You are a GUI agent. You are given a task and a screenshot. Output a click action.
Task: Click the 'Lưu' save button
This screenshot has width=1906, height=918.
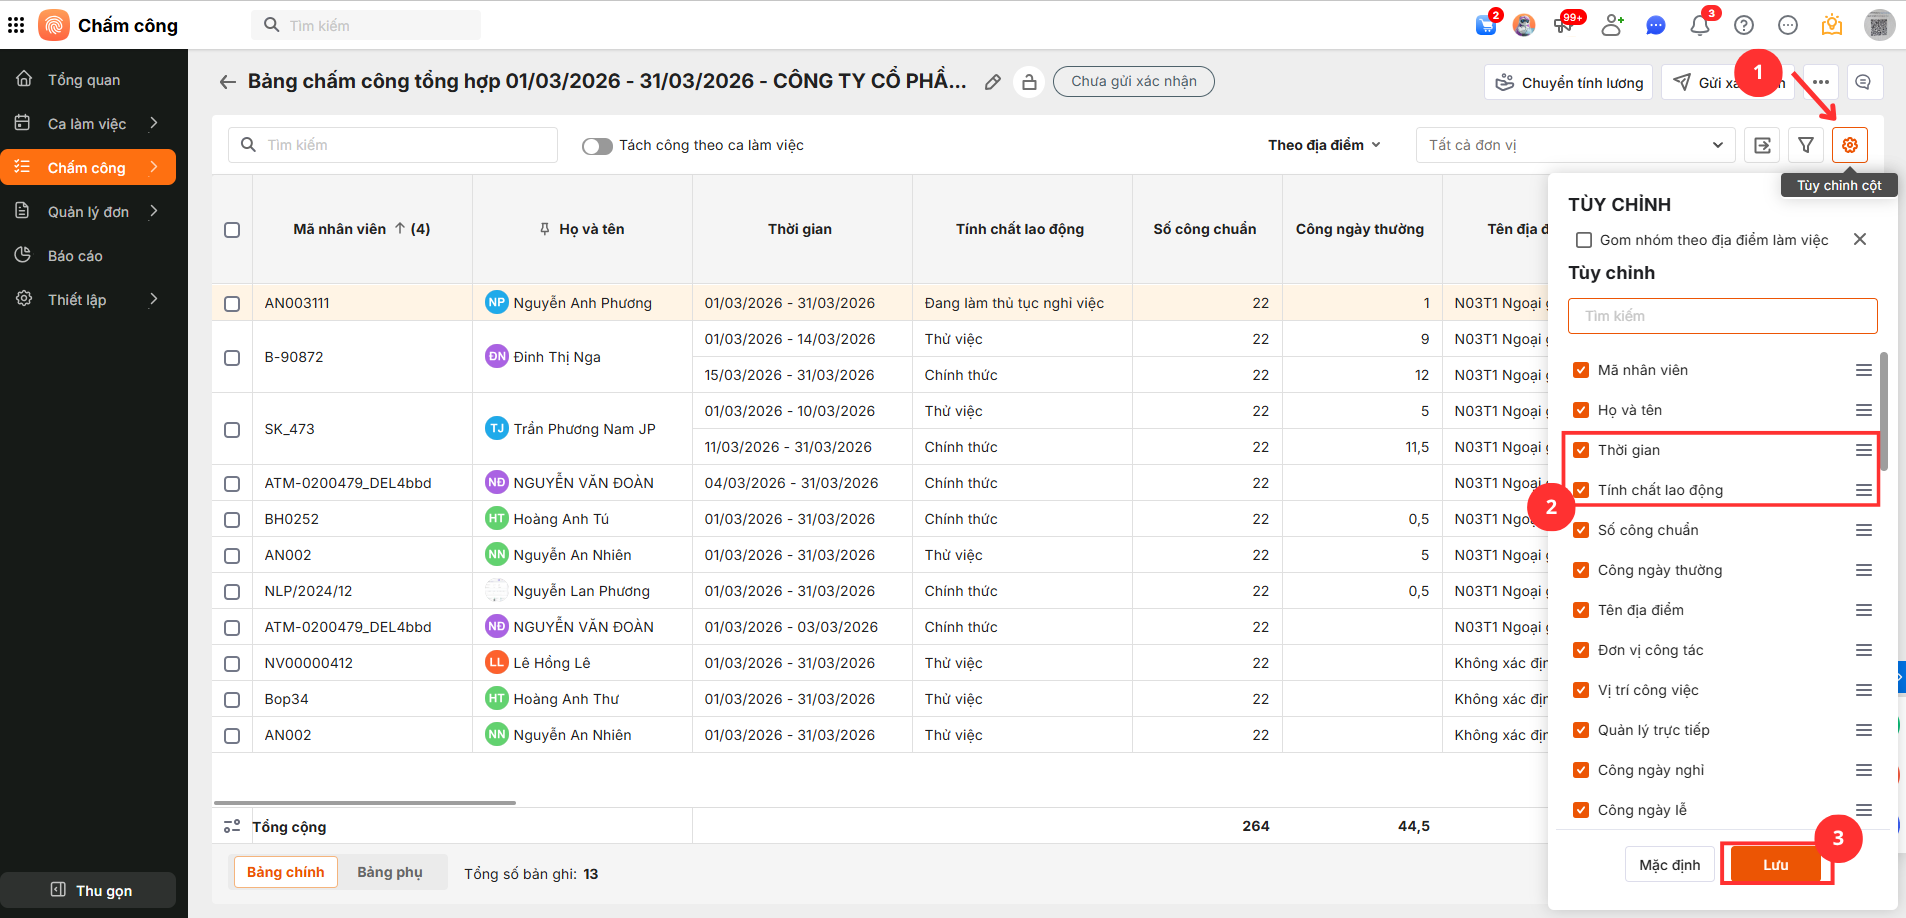[1775, 865]
